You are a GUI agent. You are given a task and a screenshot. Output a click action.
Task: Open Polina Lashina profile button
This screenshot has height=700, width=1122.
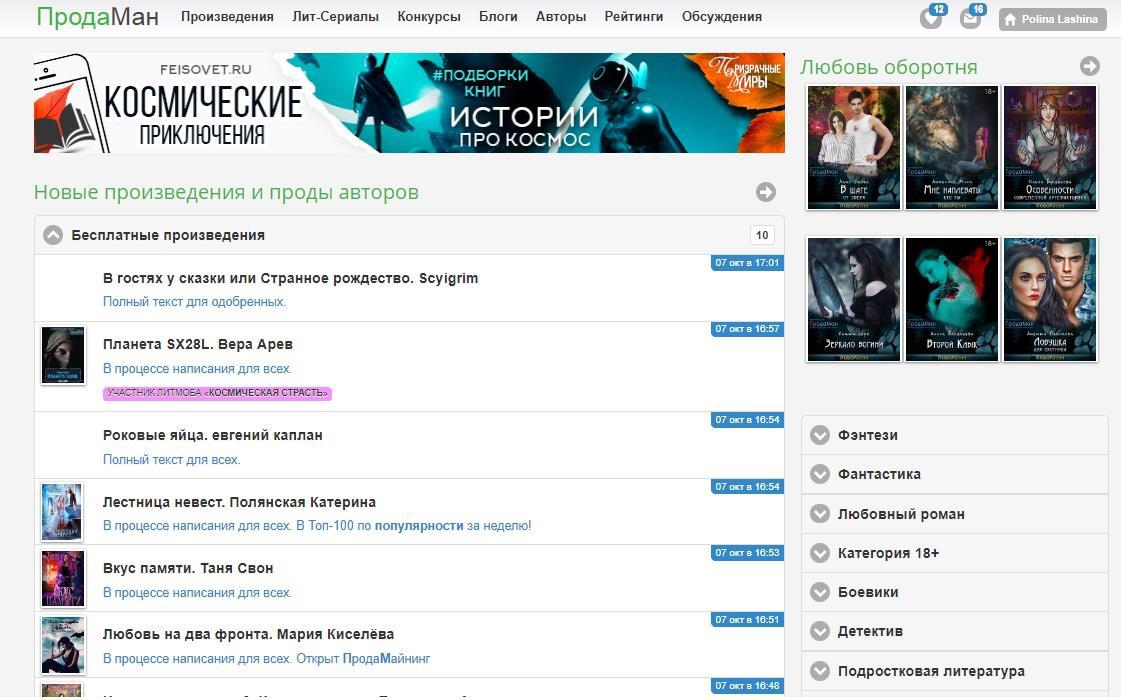point(1052,19)
